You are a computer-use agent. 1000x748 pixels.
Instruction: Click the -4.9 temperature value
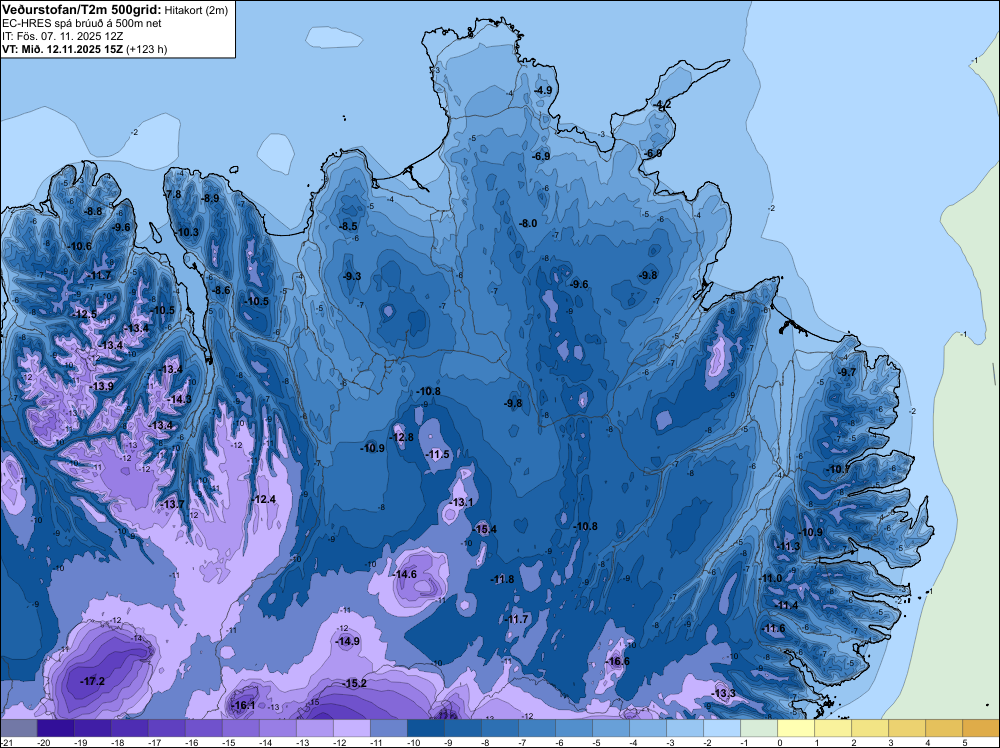[543, 91]
